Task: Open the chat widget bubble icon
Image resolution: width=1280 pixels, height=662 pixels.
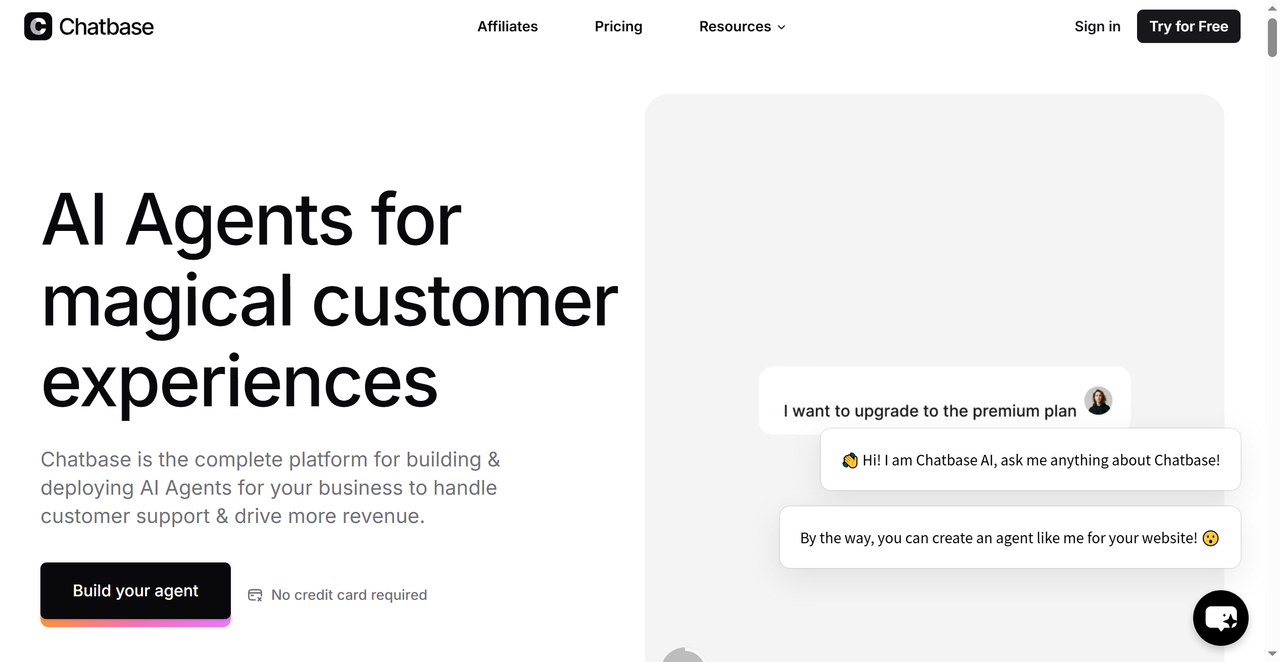Action: pyautogui.click(x=1221, y=617)
